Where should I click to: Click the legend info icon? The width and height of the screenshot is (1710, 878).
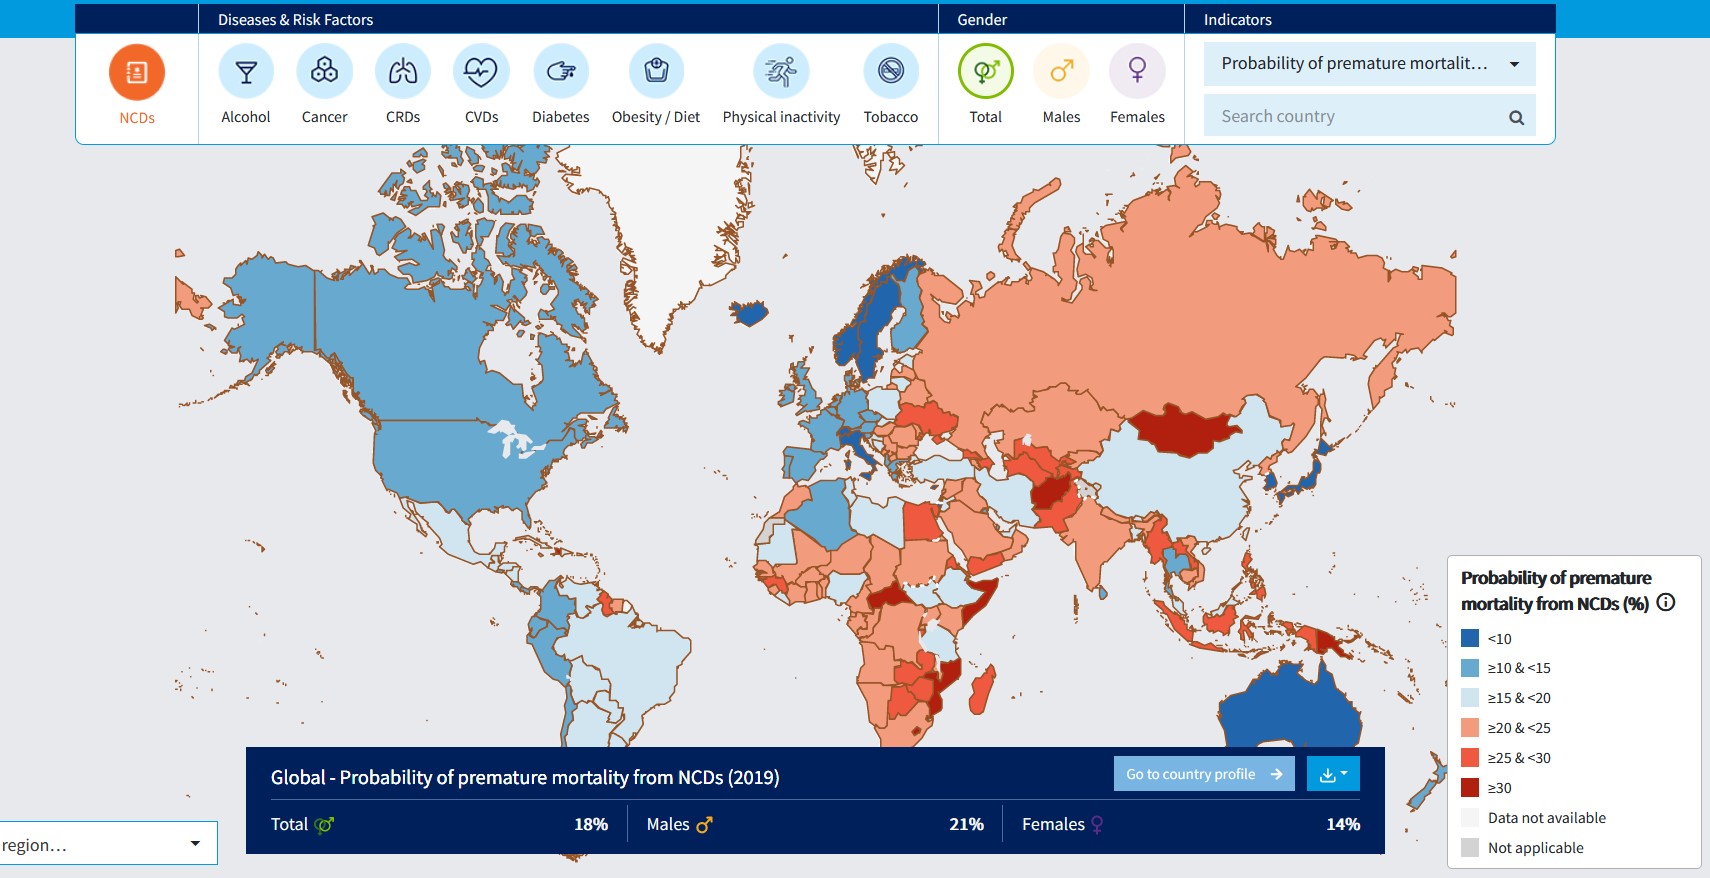point(1666,603)
